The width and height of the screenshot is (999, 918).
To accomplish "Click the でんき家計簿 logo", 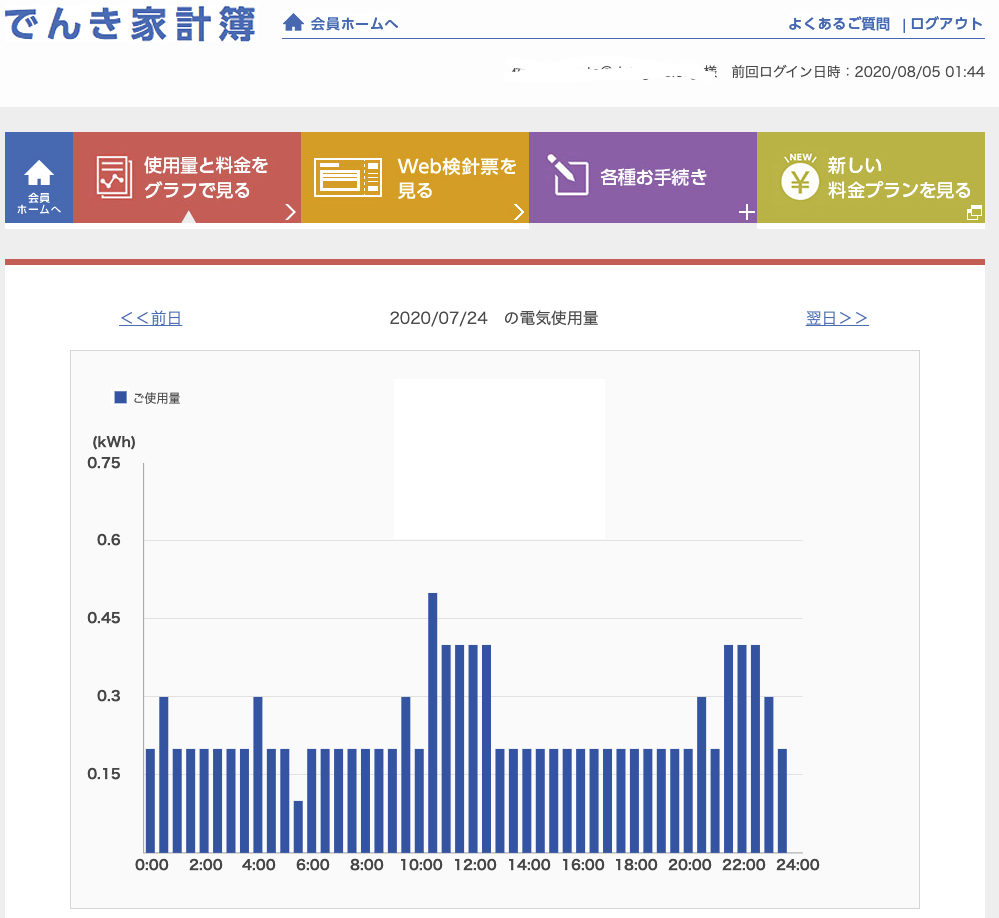I will pos(130,24).
